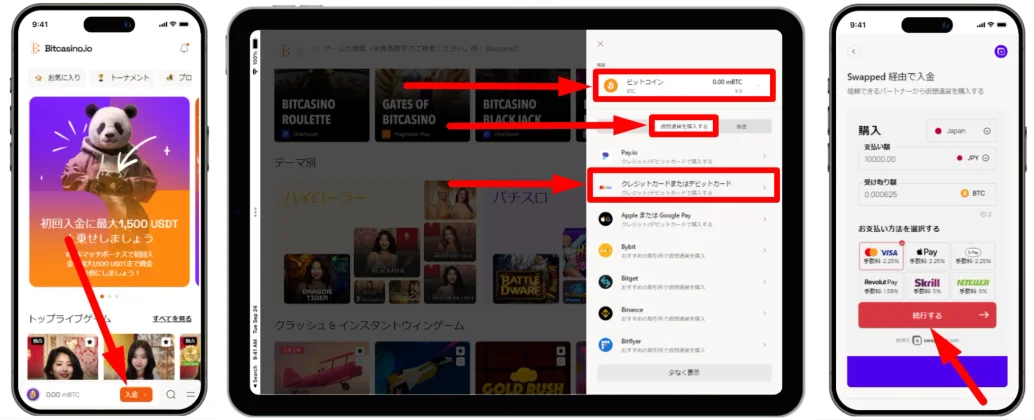Close the tablet deposit panel with X

coord(600,44)
